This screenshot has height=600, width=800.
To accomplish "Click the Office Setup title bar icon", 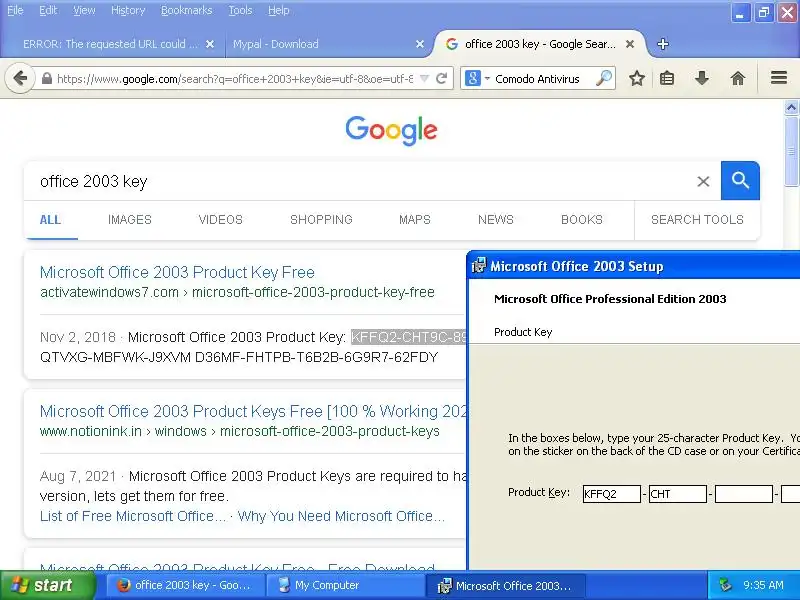I will point(478,266).
